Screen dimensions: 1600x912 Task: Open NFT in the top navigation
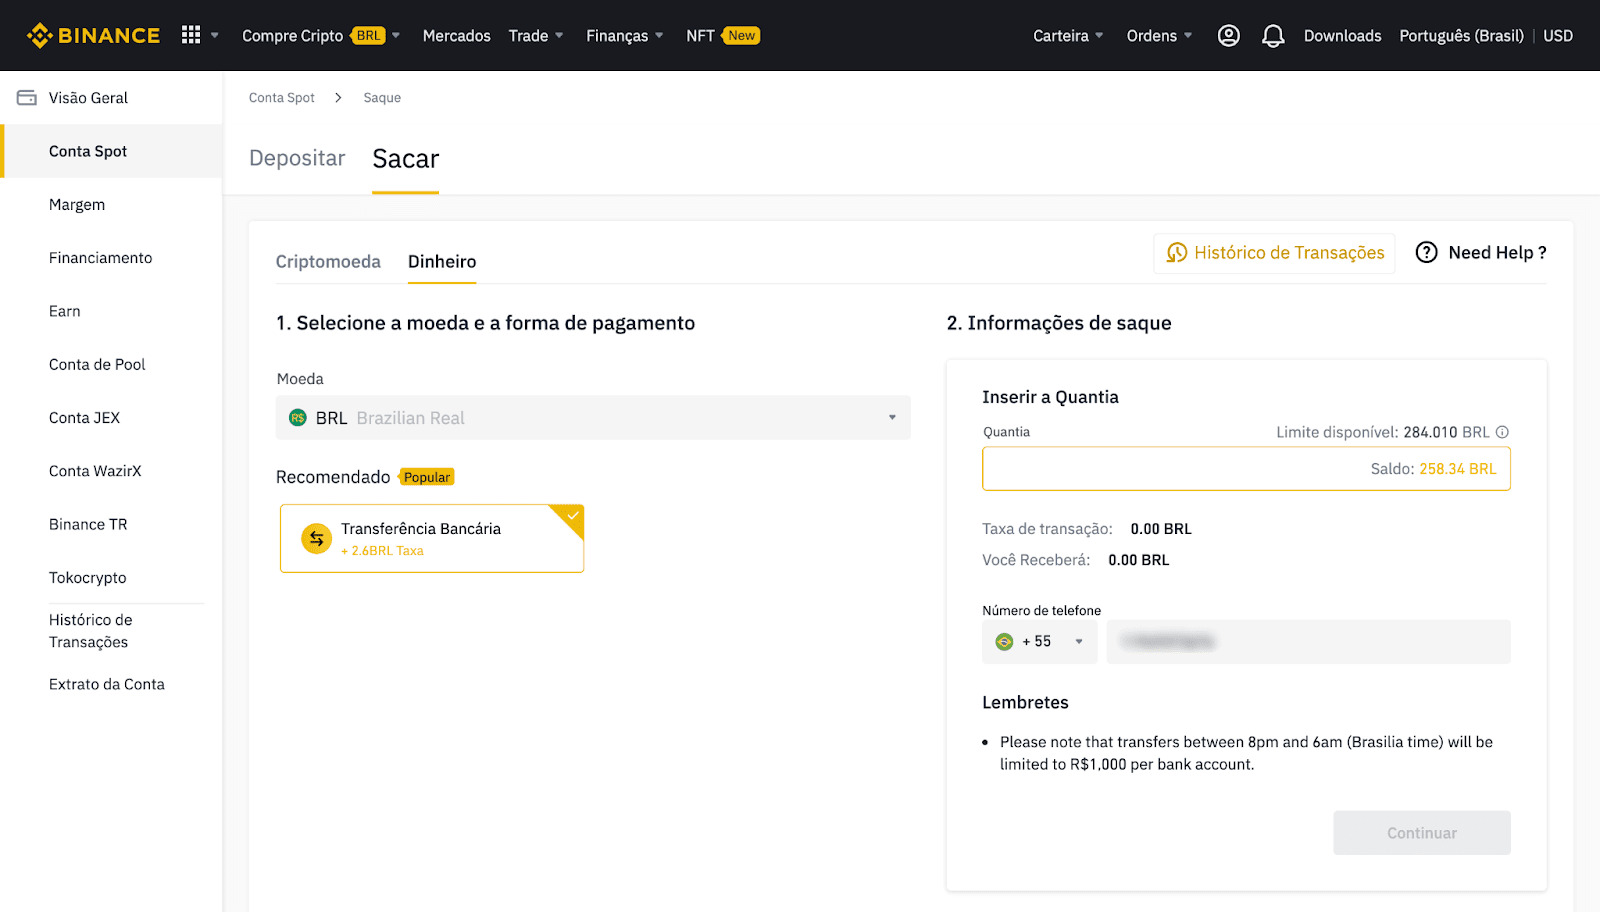tap(700, 36)
